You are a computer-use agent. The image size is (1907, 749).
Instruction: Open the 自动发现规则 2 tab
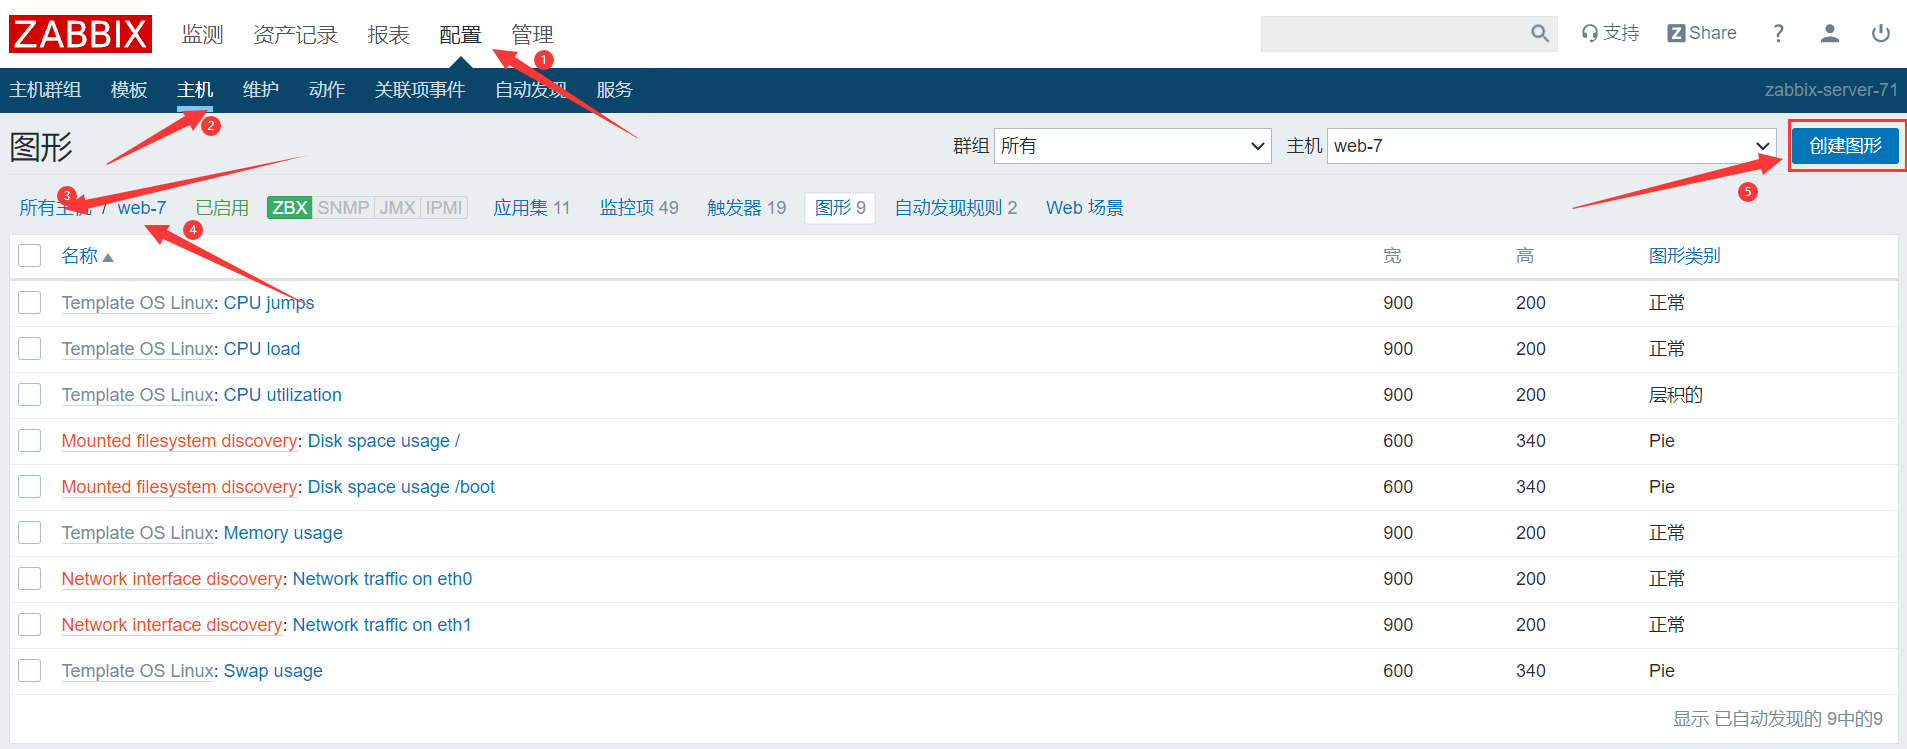tap(955, 208)
